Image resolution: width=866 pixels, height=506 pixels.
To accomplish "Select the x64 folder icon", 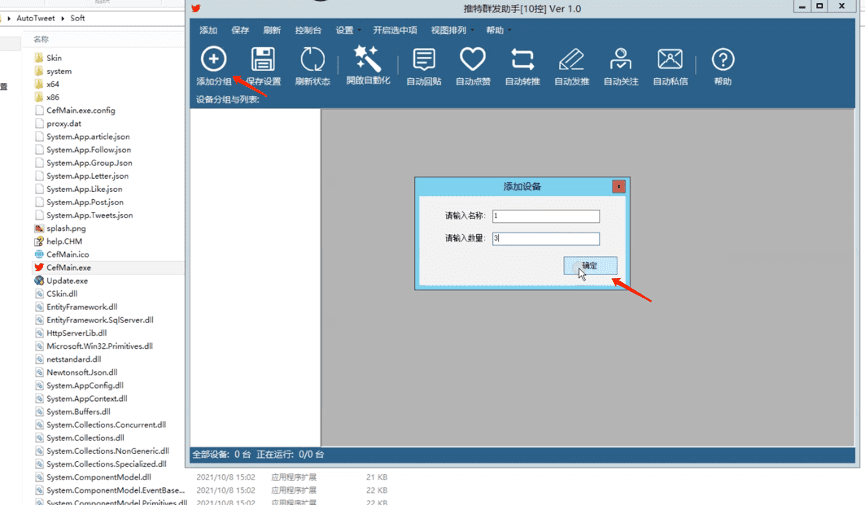I will click(x=39, y=84).
